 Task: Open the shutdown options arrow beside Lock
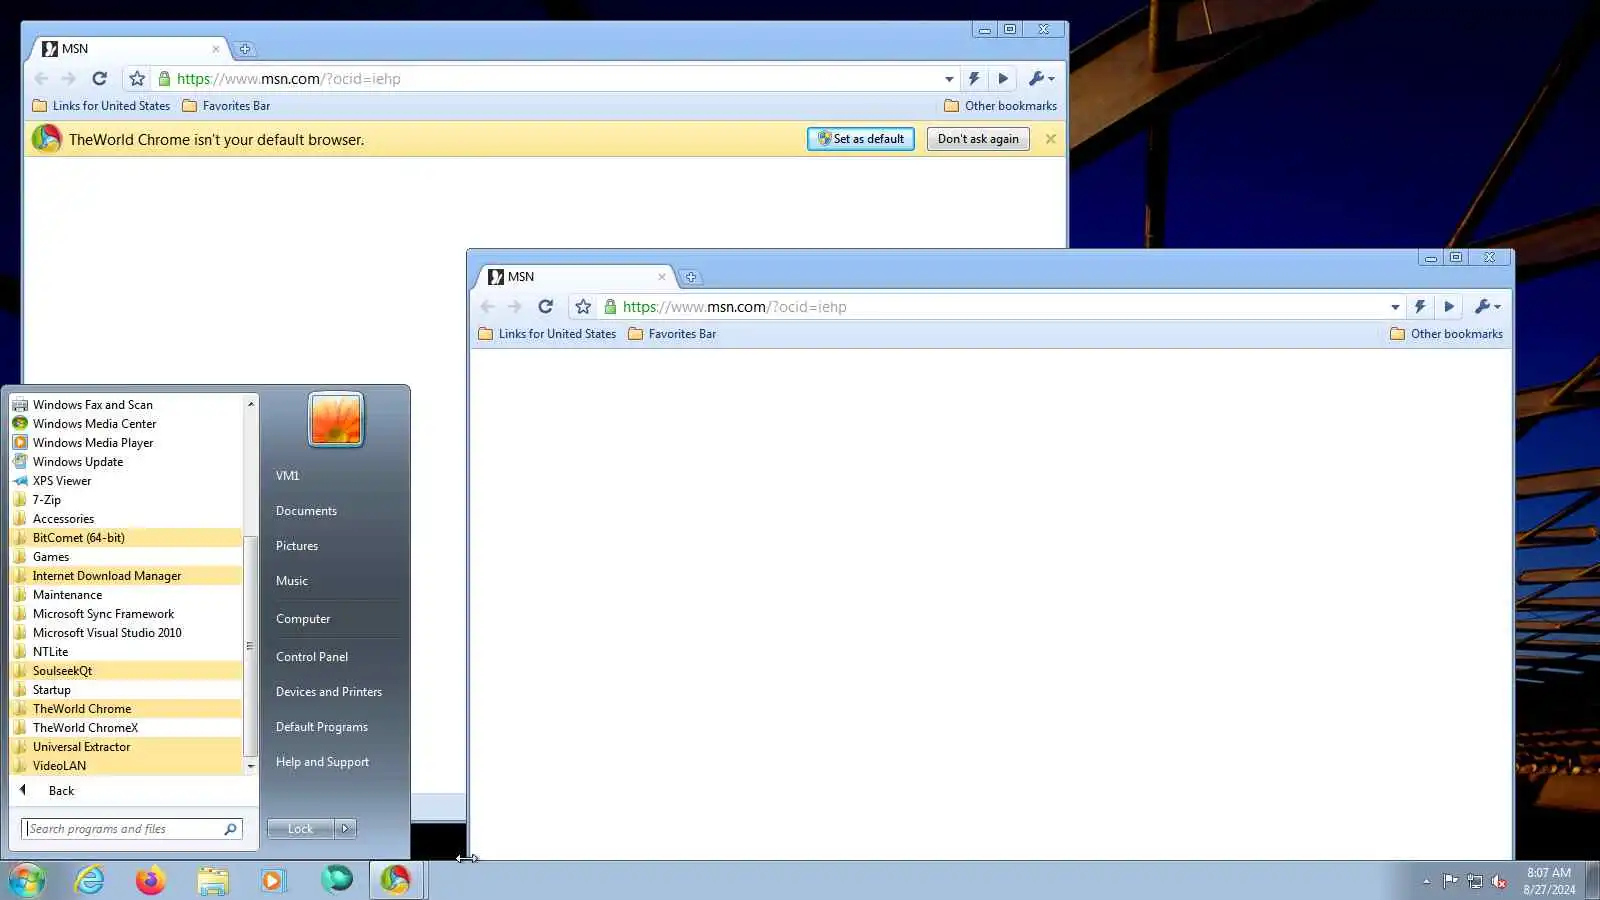[345, 829]
